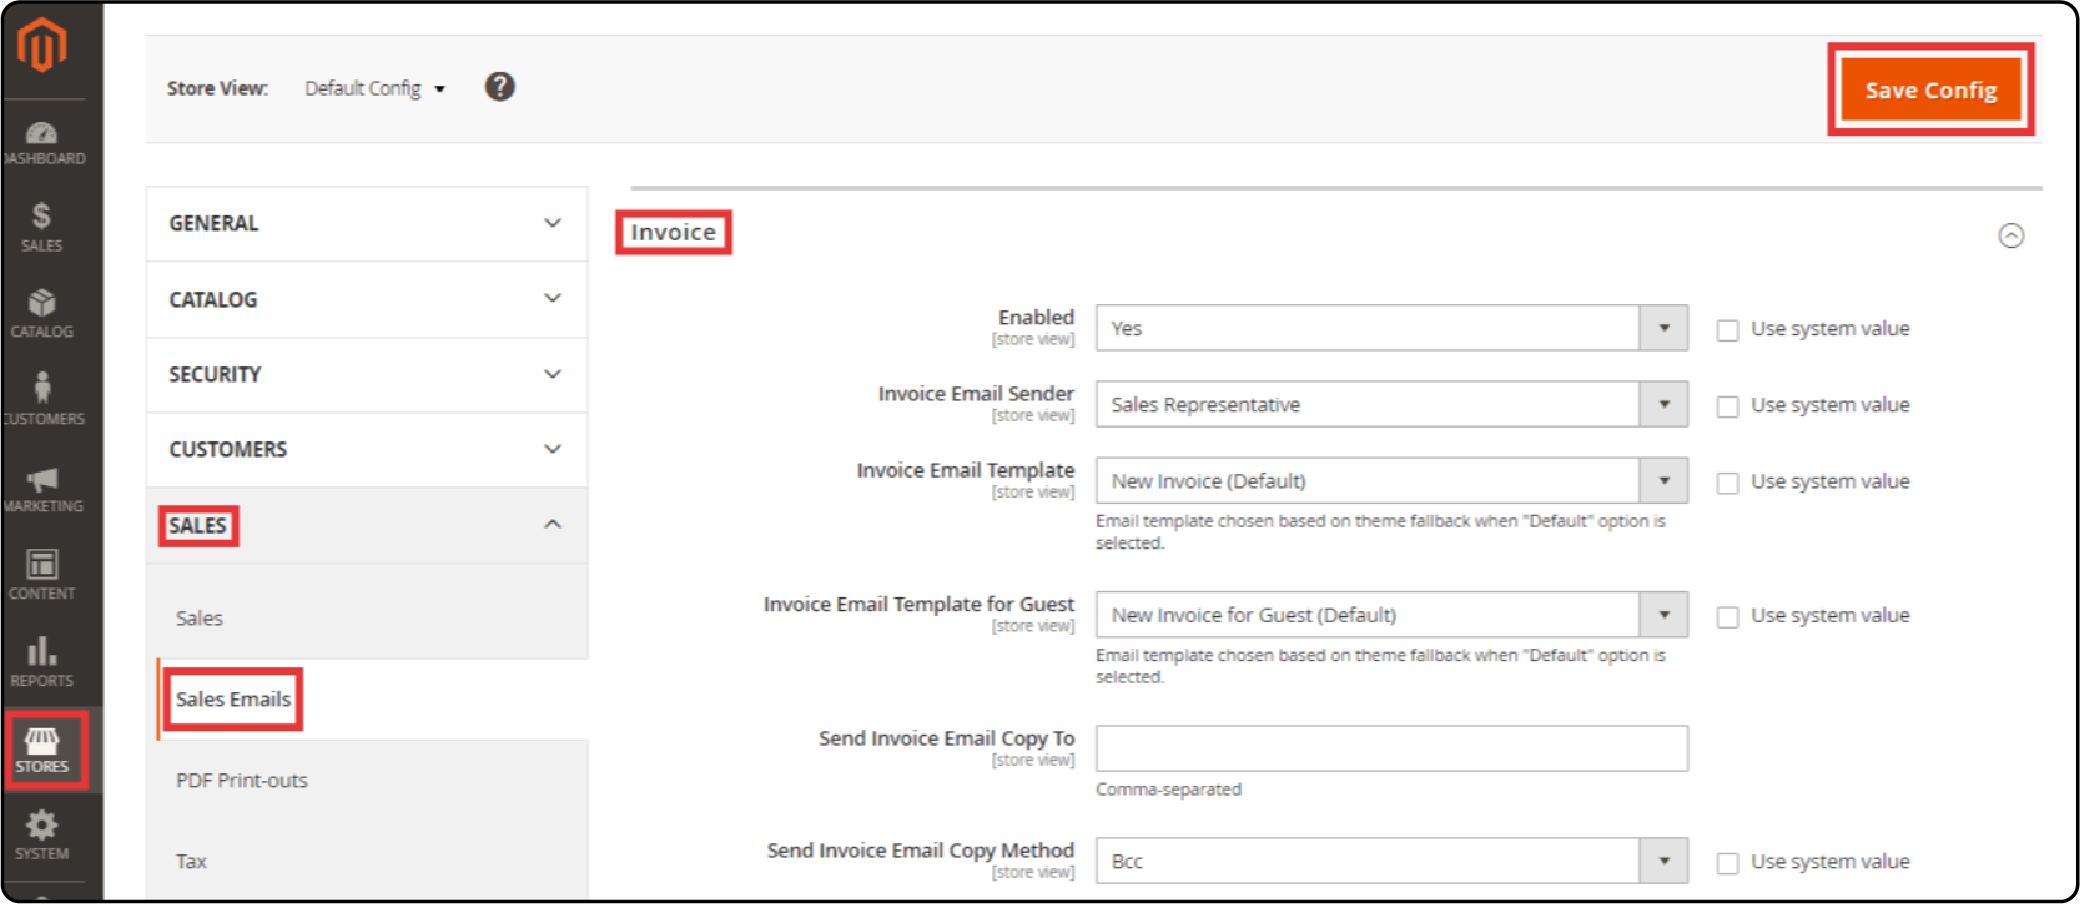Click the help question mark icon

pyautogui.click(x=500, y=87)
